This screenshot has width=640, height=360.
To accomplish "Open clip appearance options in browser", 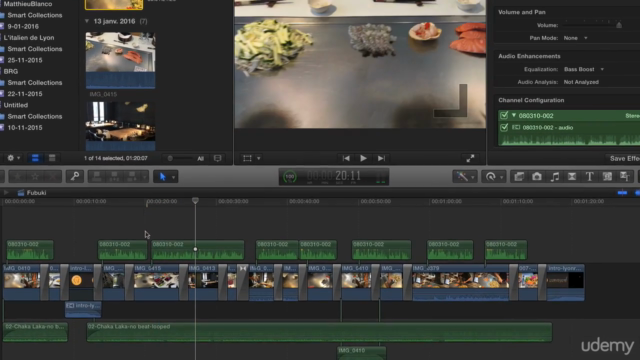I will click(218, 158).
